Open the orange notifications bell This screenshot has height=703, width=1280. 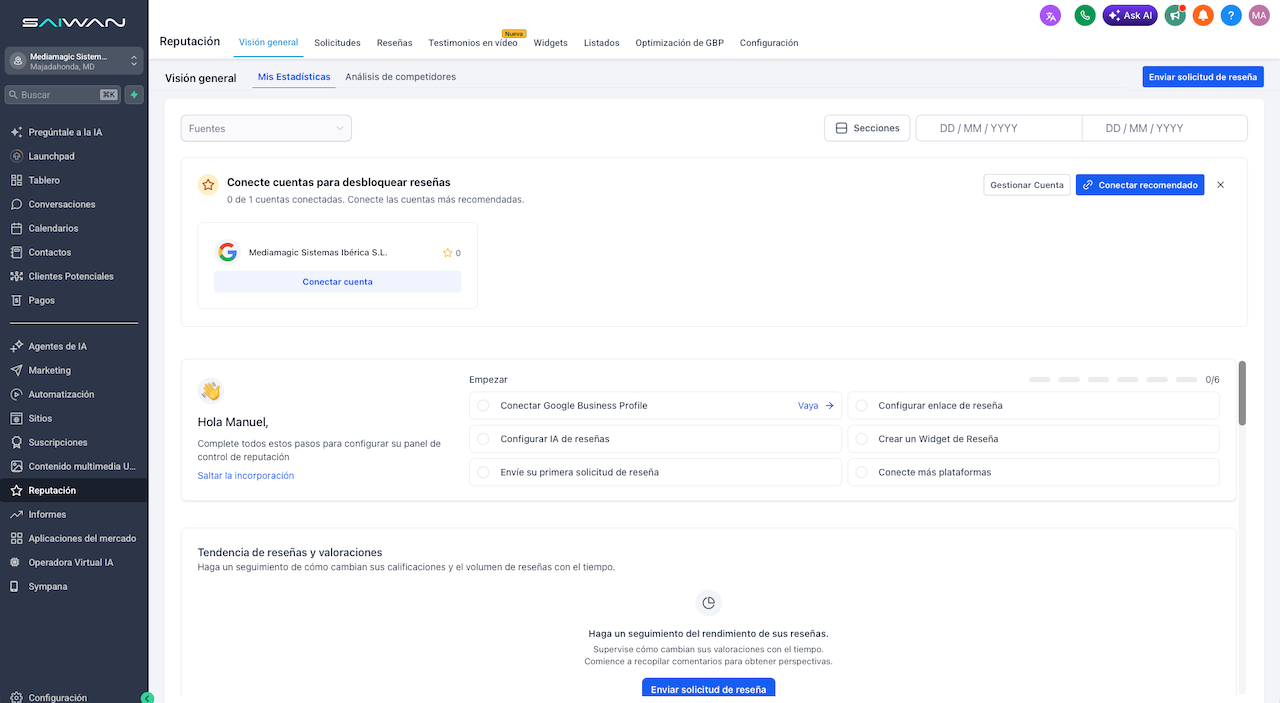(1203, 15)
